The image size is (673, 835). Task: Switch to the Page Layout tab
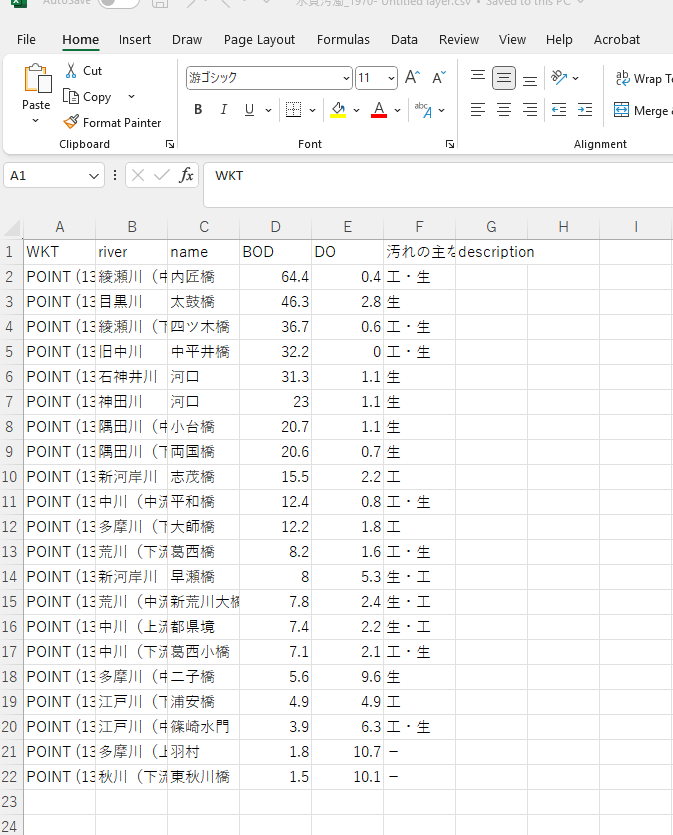[x=259, y=40]
